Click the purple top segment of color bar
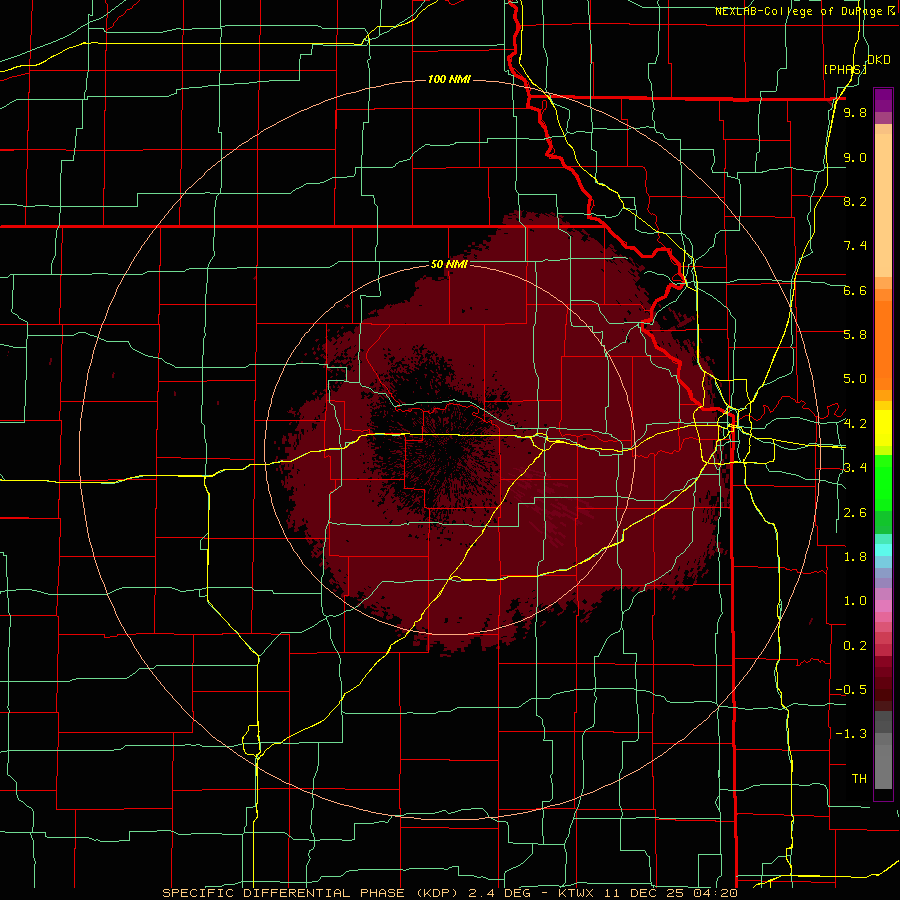This screenshot has height=900, width=900. click(883, 100)
